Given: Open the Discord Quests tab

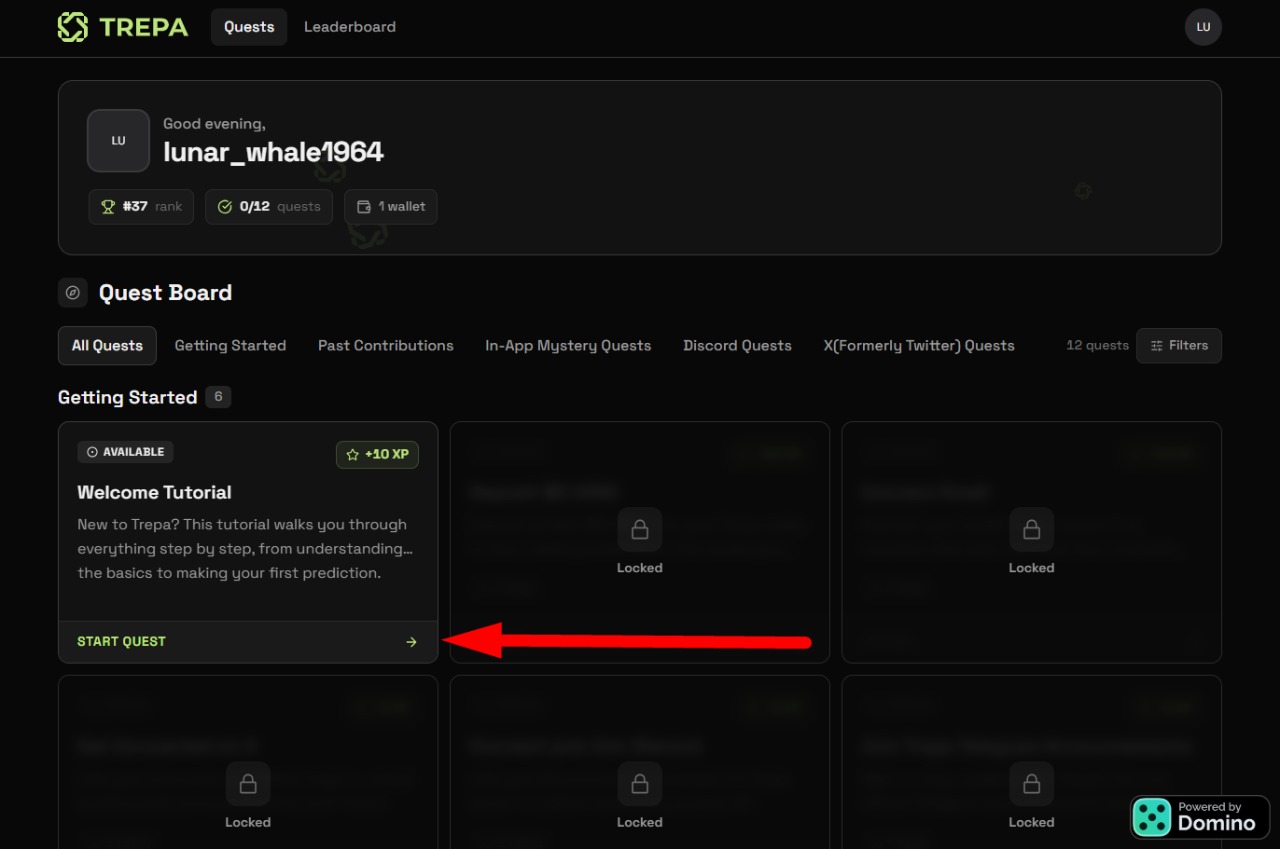Looking at the screenshot, I should pos(737,345).
